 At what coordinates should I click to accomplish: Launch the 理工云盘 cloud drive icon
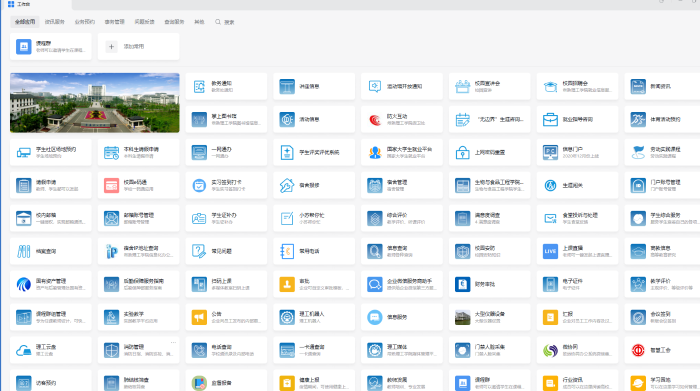coord(24,350)
